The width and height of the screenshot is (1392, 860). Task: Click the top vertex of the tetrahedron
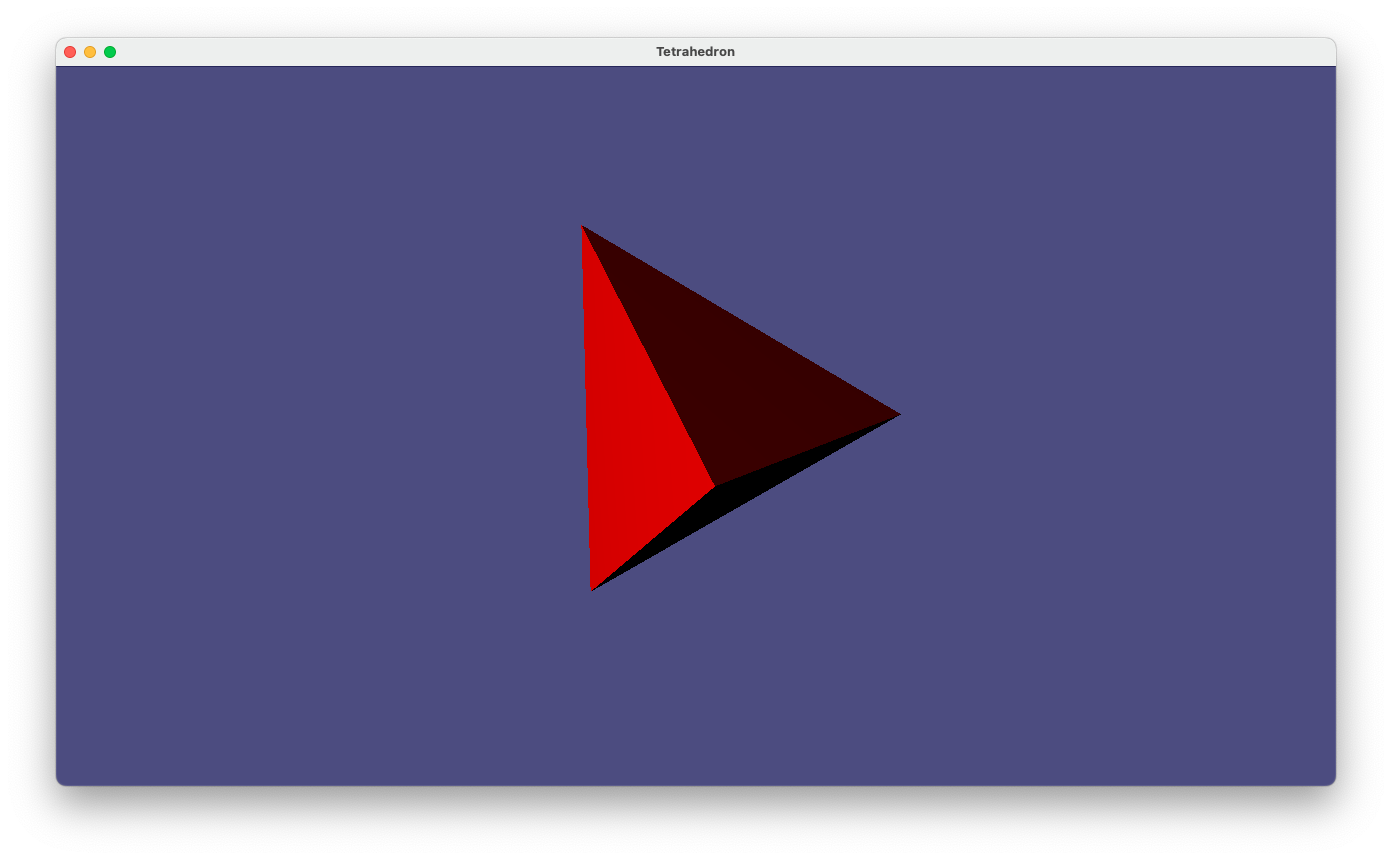pyautogui.click(x=583, y=227)
